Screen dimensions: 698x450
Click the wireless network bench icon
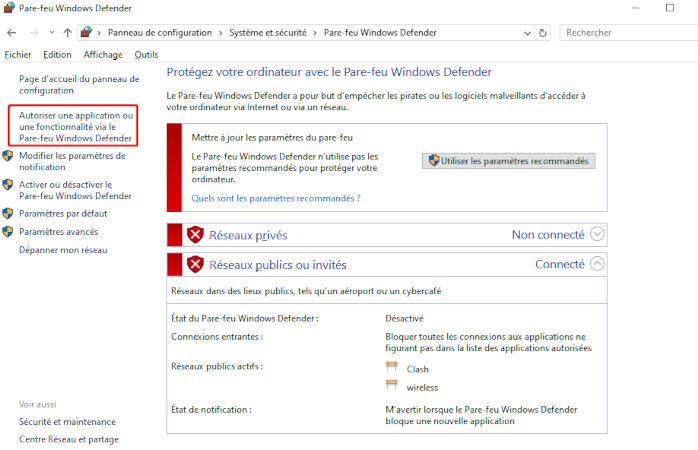pos(392,387)
